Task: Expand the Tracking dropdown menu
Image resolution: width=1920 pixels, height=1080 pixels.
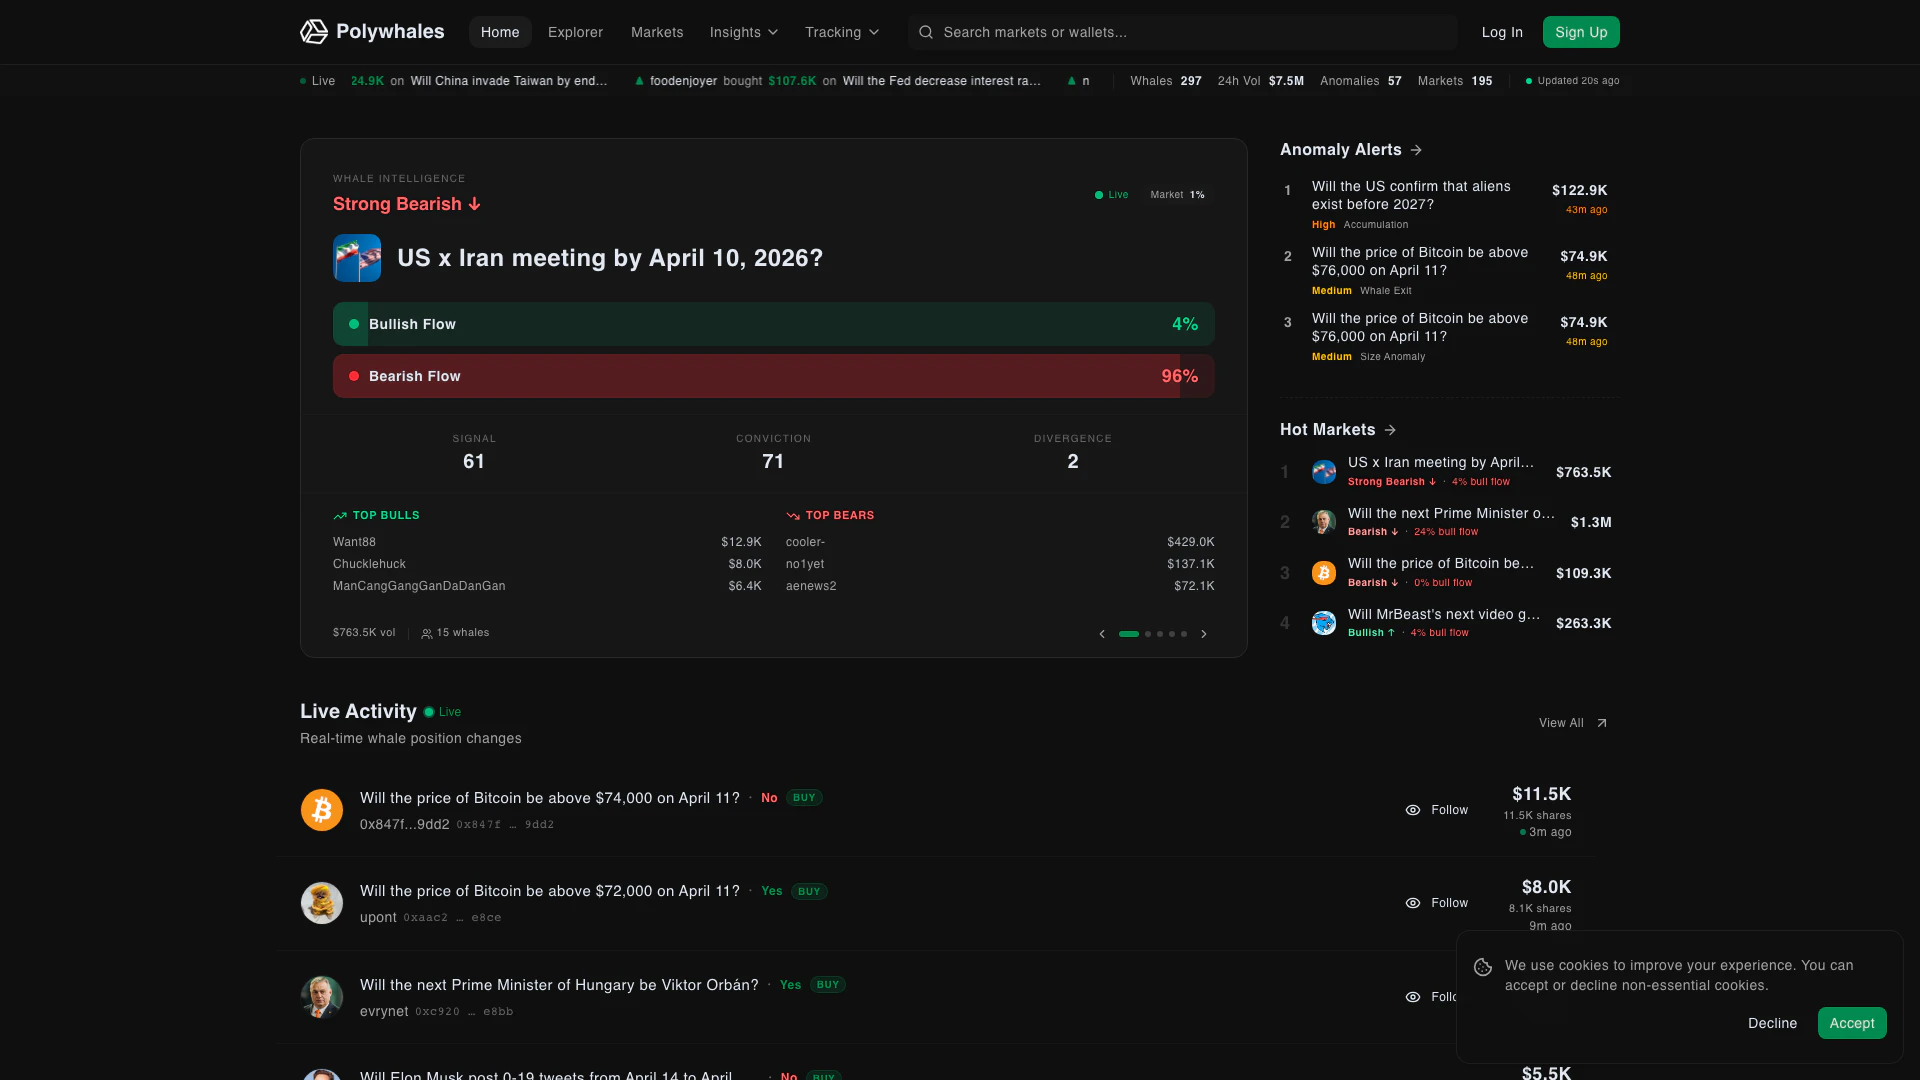Action: (842, 32)
